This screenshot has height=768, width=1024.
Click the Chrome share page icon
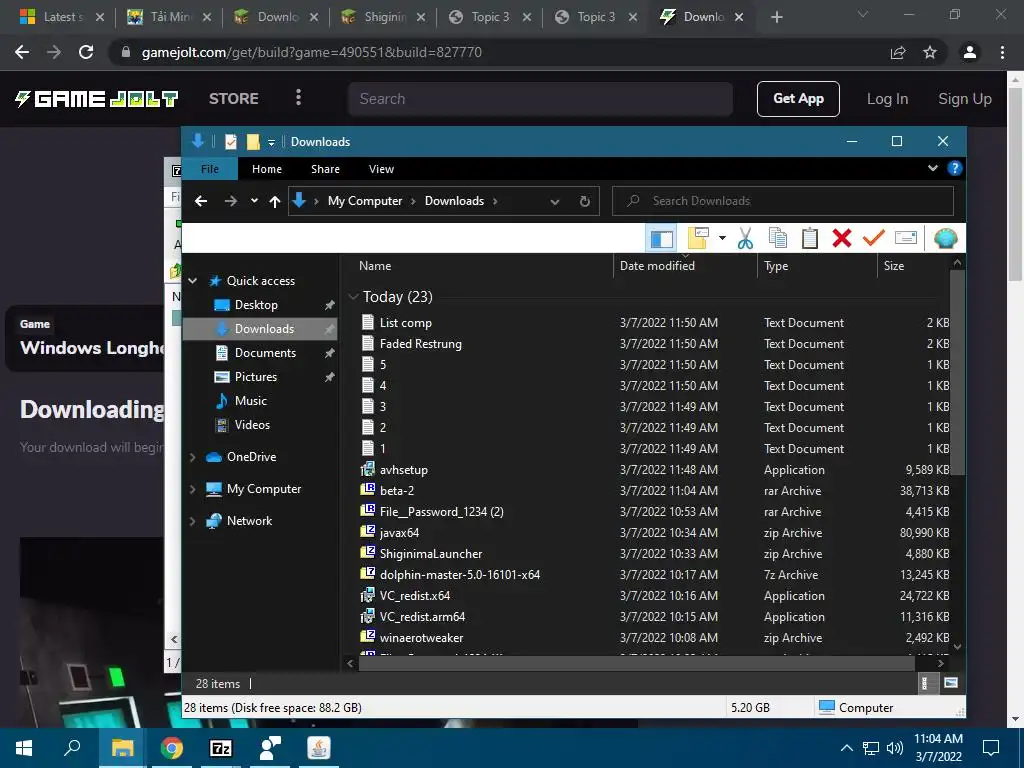coord(898,52)
